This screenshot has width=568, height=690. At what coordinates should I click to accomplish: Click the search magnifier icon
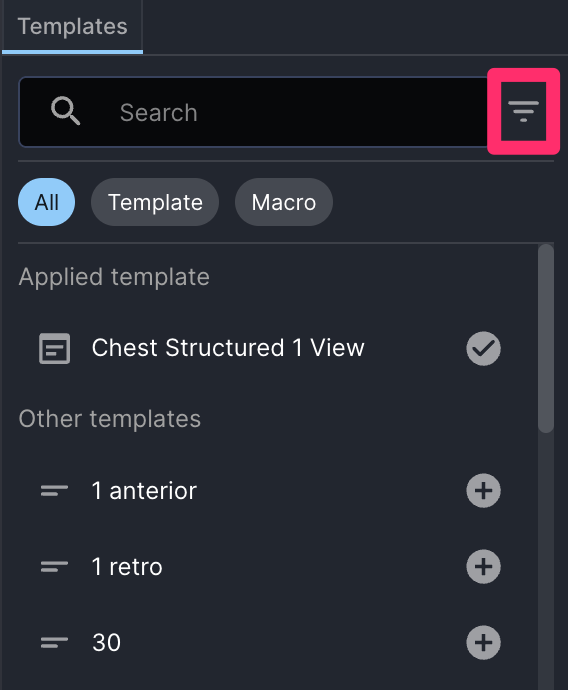[65, 111]
